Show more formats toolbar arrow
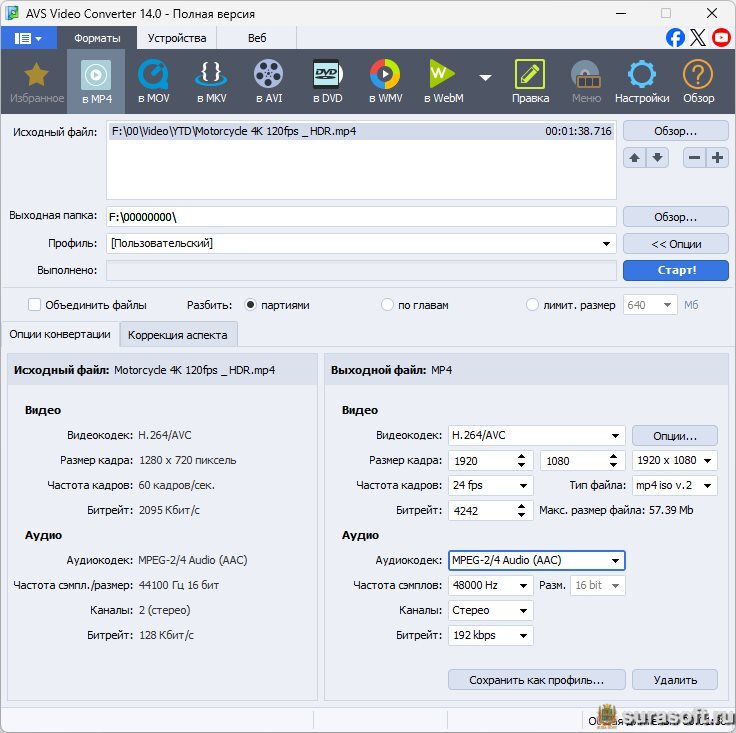736x733 pixels. (x=485, y=77)
